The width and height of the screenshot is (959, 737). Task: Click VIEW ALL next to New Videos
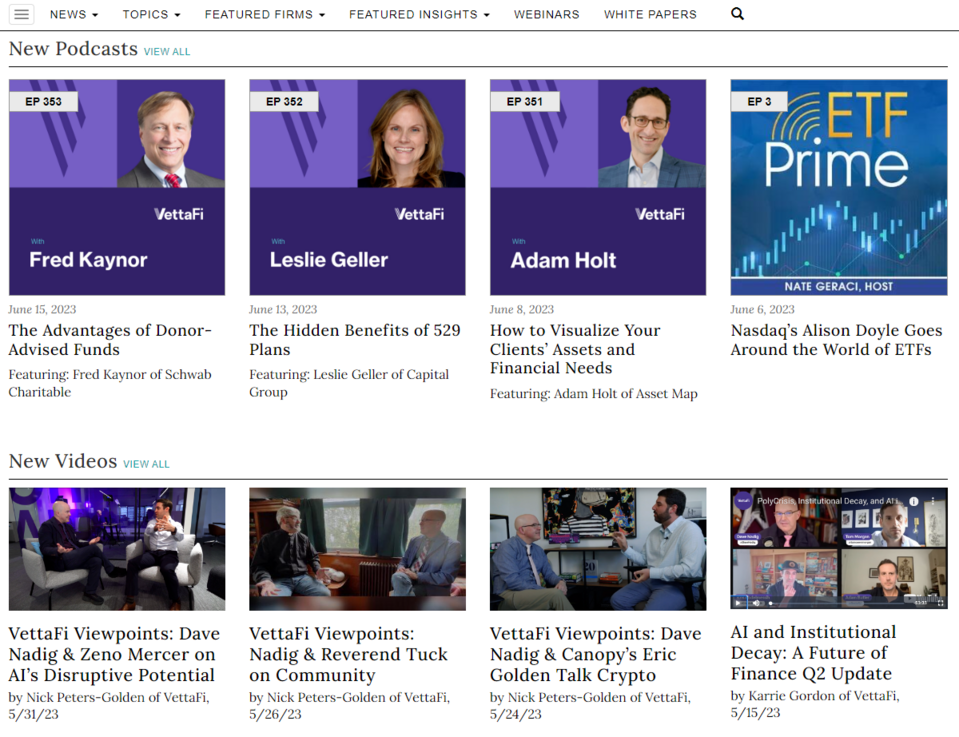[x=146, y=464]
